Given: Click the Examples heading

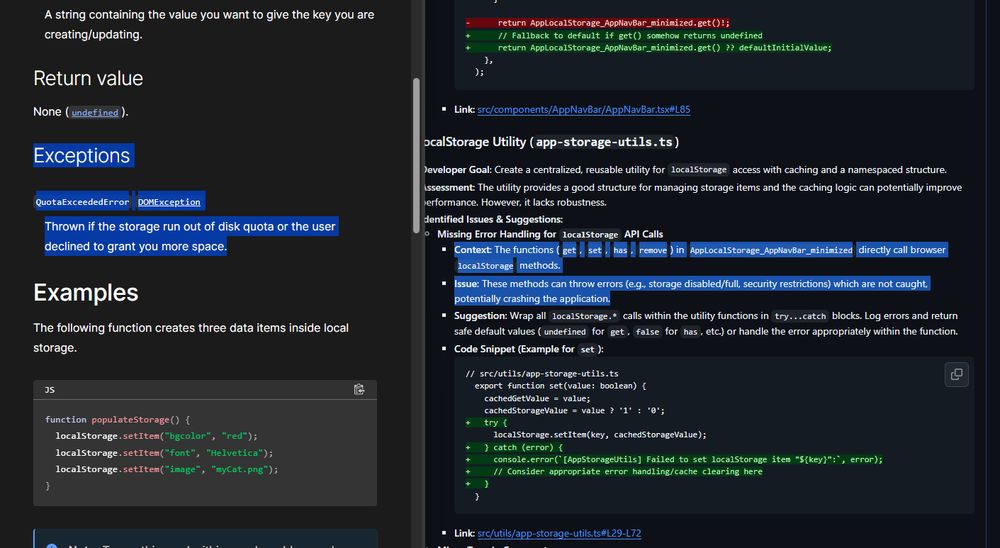Looking at the screenshot, I should [85, 292].
